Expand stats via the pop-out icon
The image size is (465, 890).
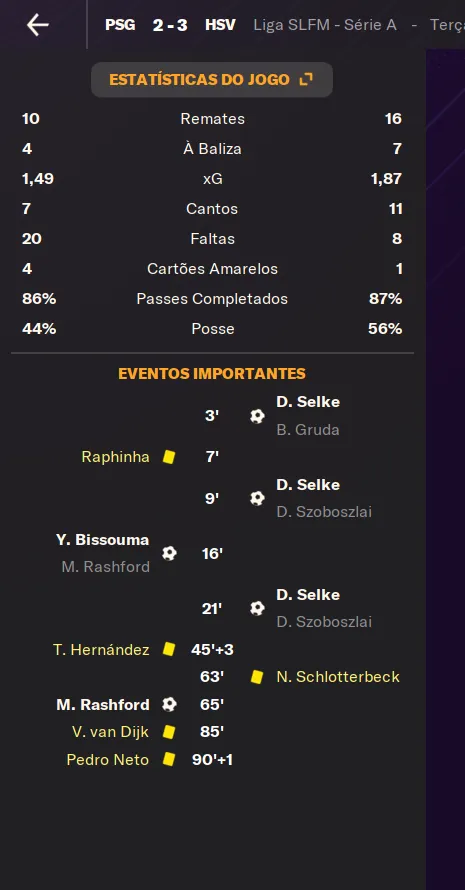(x=305, y=79)
